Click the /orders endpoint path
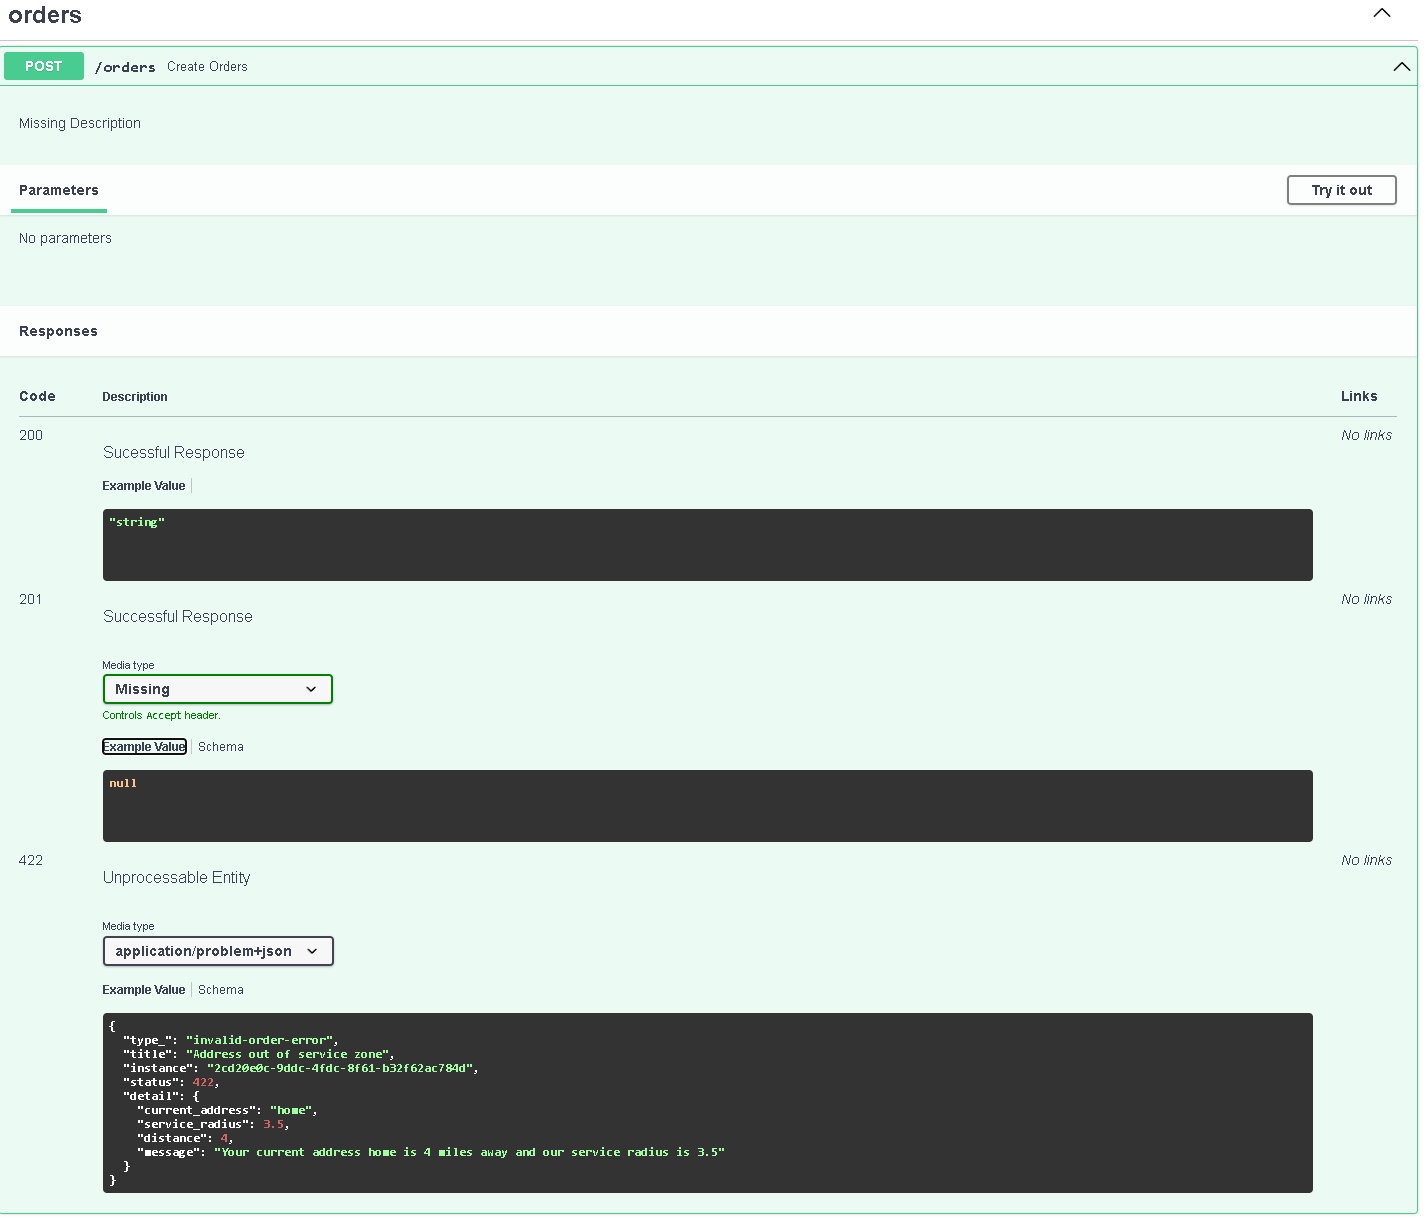Viewport: 1424px width, 1217px height. [x=125, y=67]
